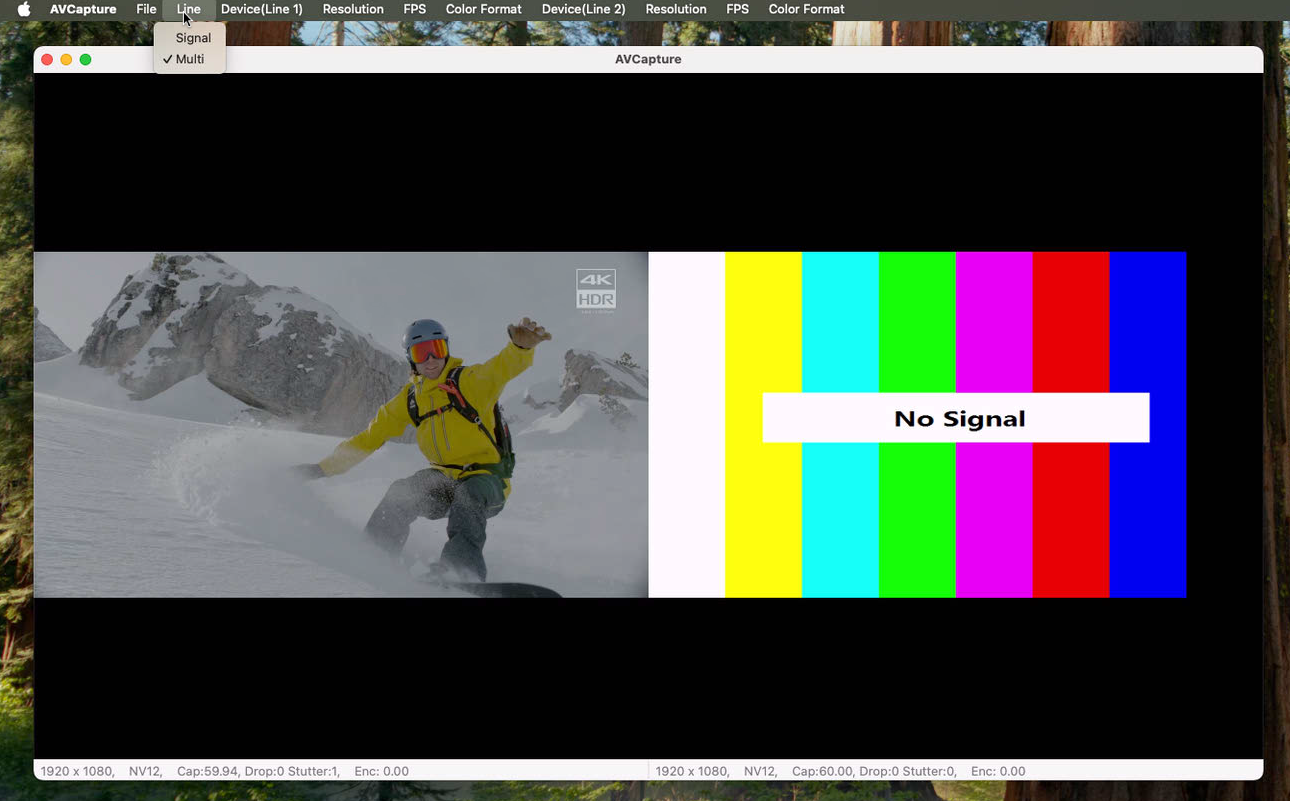
Task: Click the yellow bar in test pattern
Action: [x=763, y=320]
